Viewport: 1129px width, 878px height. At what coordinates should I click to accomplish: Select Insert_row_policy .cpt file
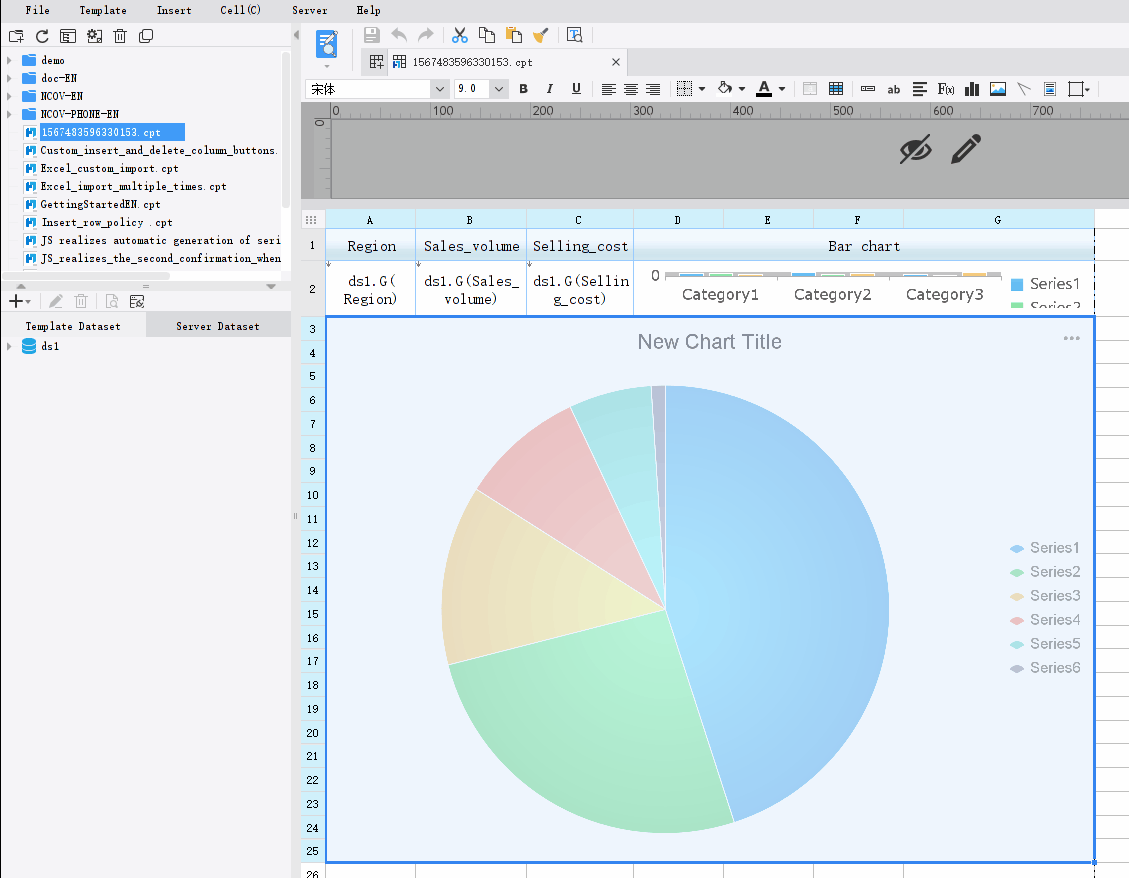click(107, 223)
